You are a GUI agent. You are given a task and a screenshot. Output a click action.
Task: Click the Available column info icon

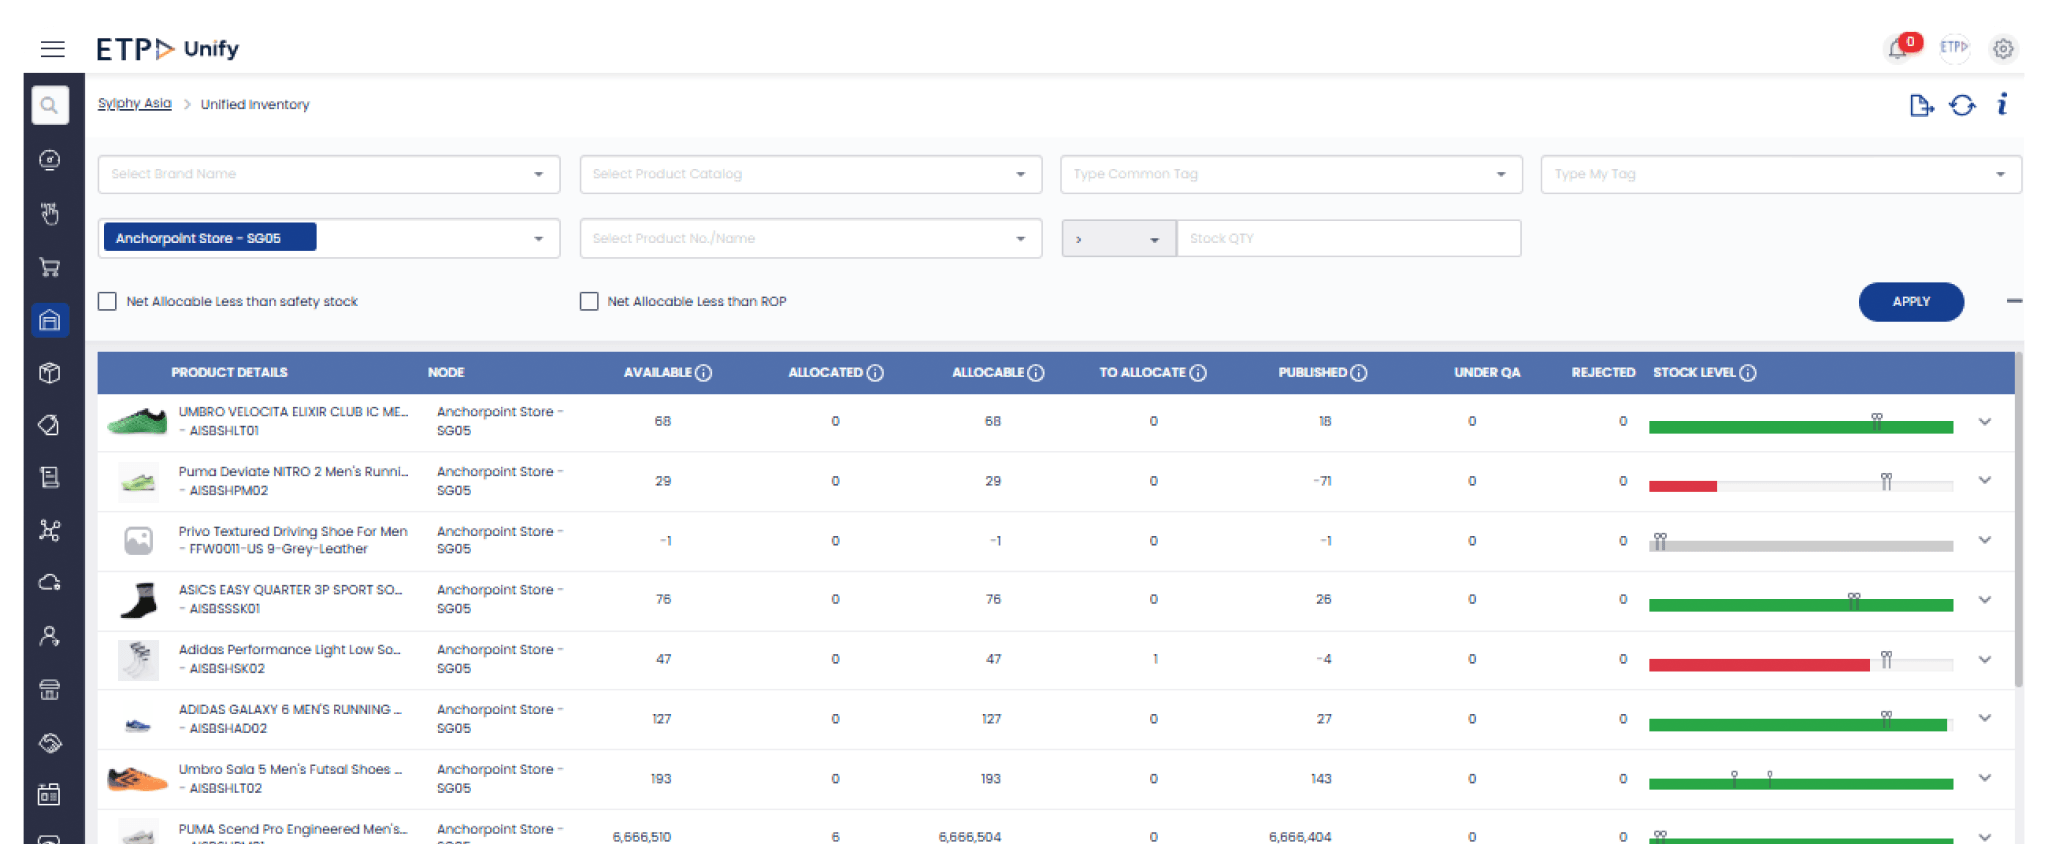pos(704,373)
